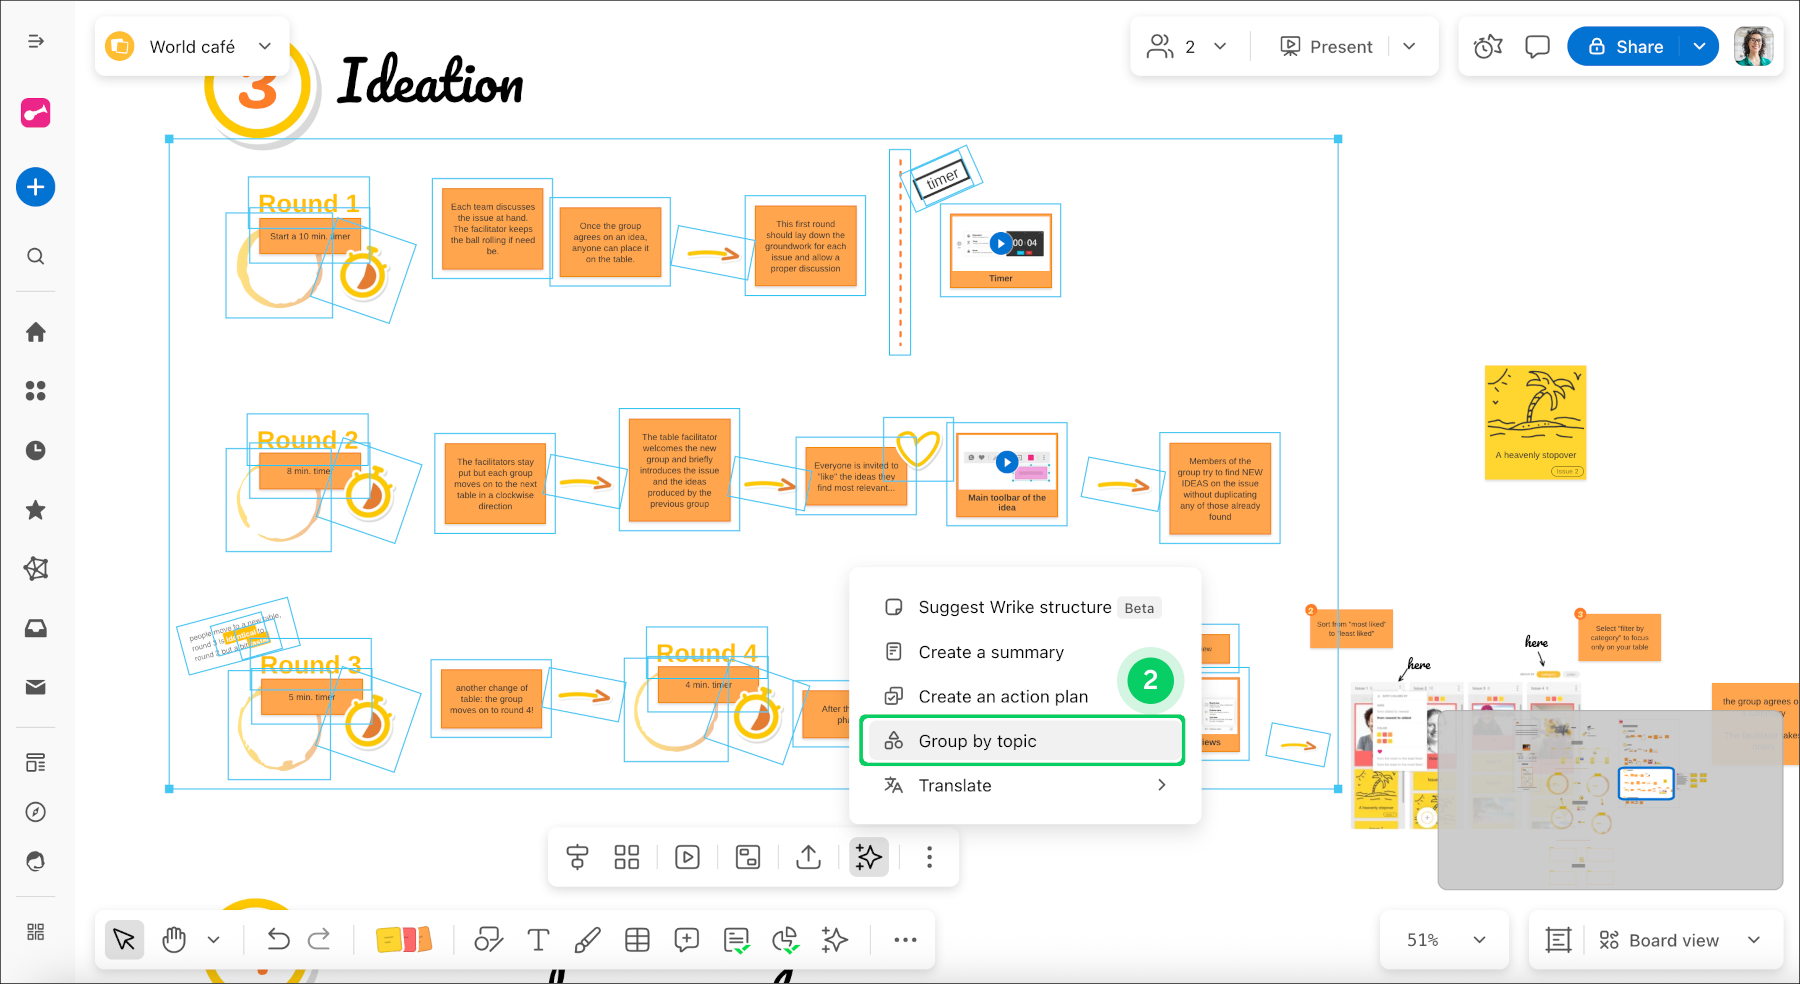Expand the sidebar menu
Viewport: 1800px width, 984px height.
pos(36,41)
